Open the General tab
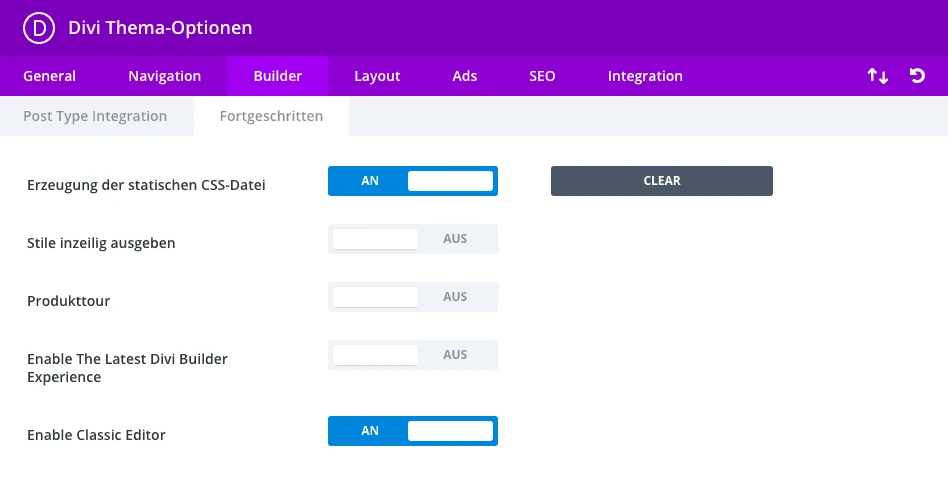The width and height of the screenshot is (948, 483). coord(50,76)
